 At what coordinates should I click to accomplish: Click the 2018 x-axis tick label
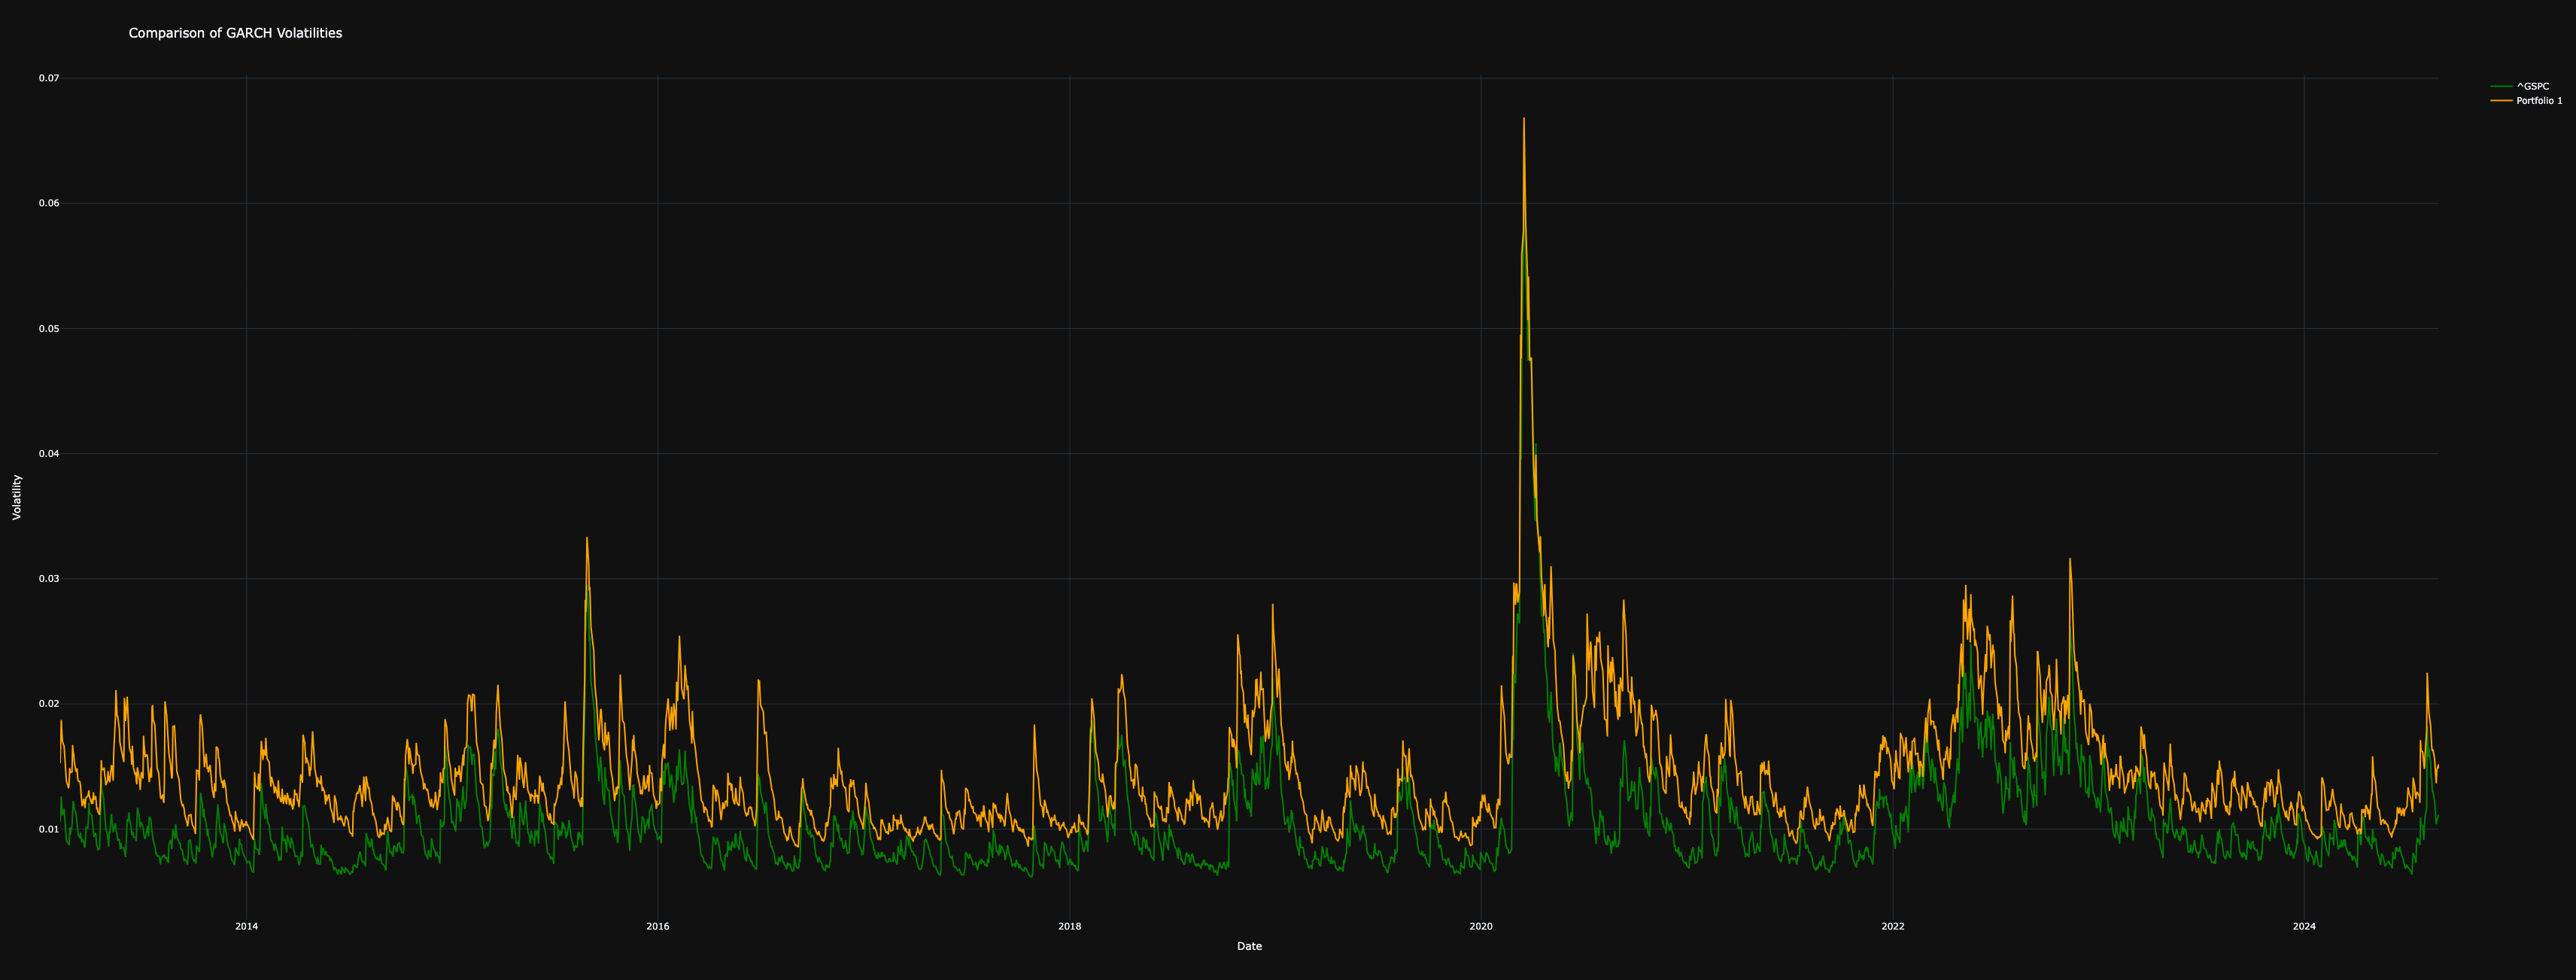pyautogui.click(x=1070, y=927)
